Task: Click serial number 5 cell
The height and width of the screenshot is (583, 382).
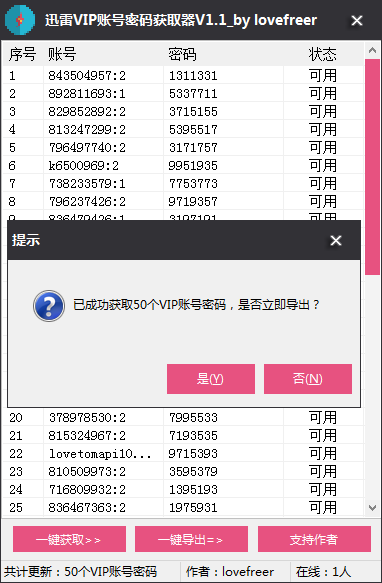Action: 12,148
